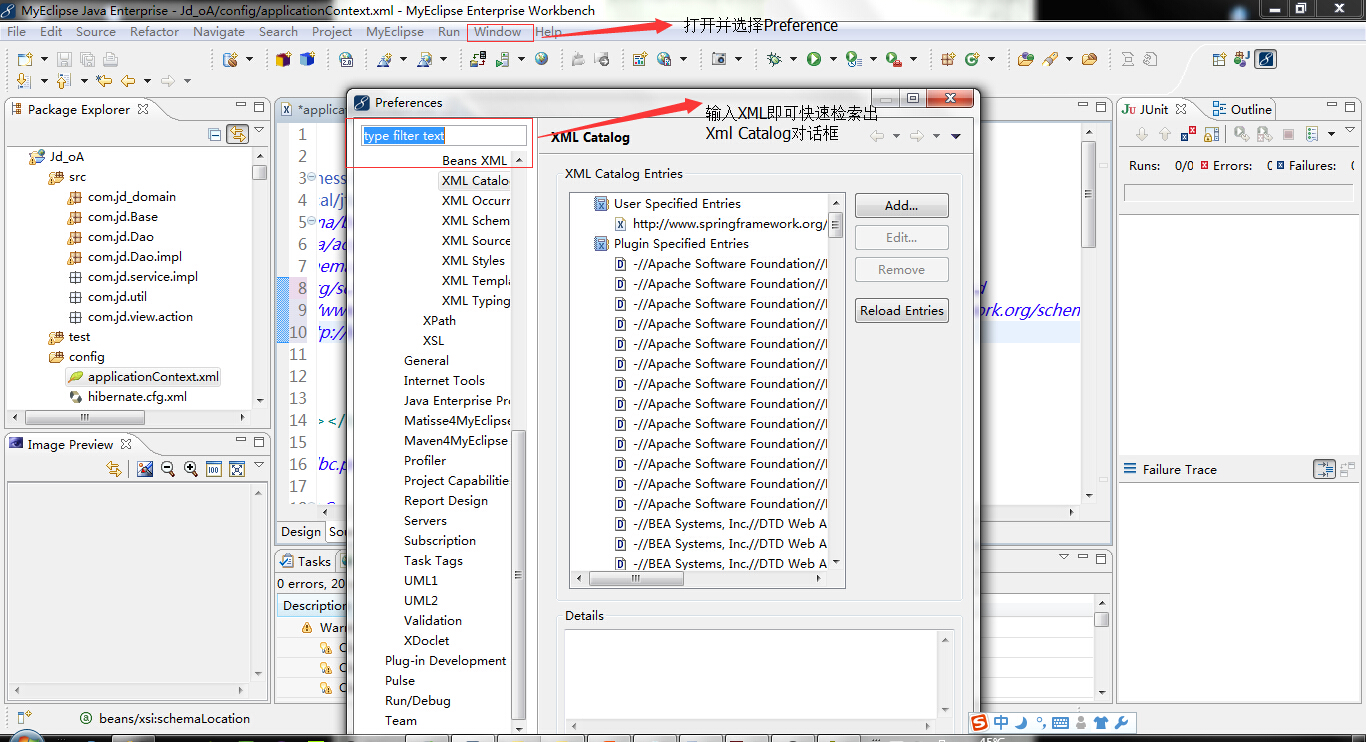Click the green Run icon in toolbar
The height and width of the screenshot is (742, 1366).
point(814,60)
